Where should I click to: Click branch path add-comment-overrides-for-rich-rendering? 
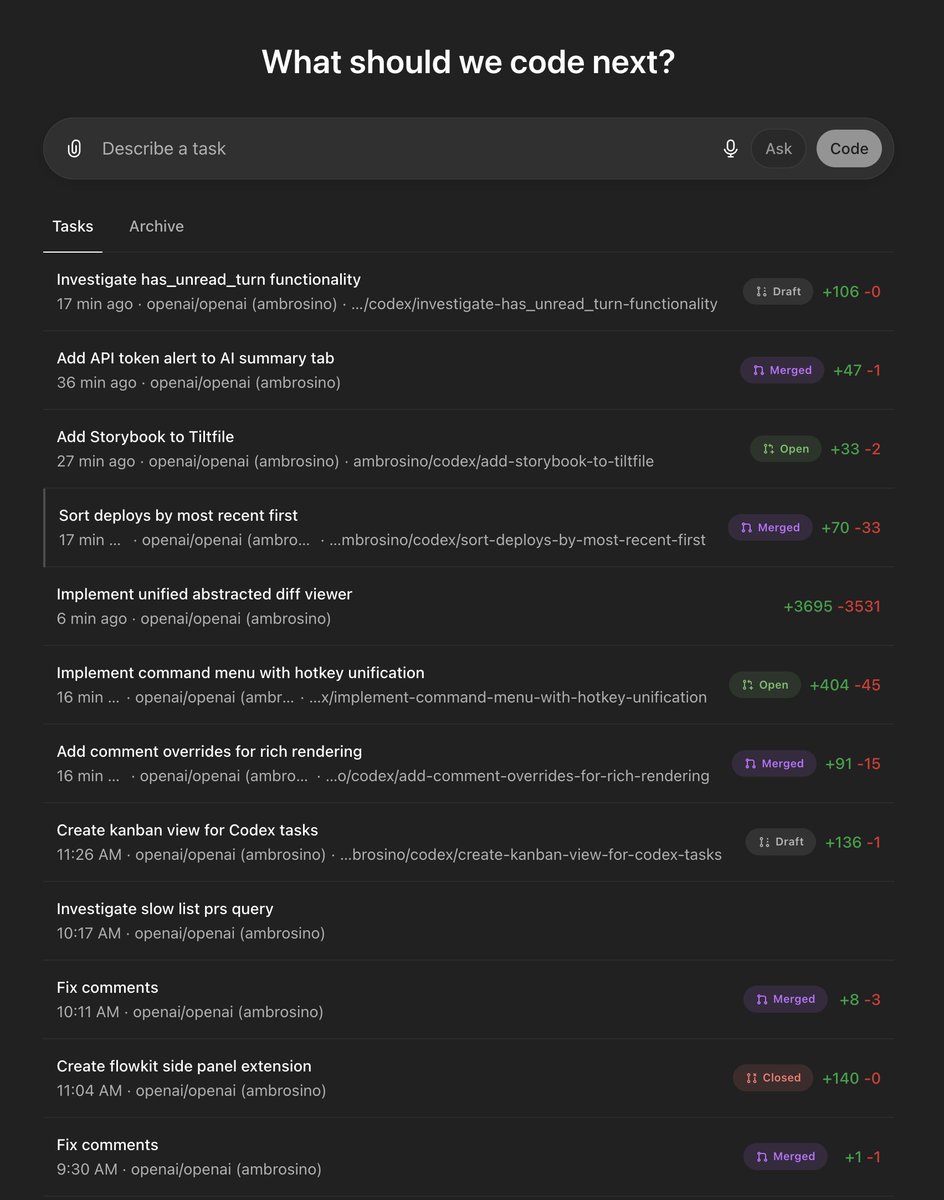click(x=517, y=776)
